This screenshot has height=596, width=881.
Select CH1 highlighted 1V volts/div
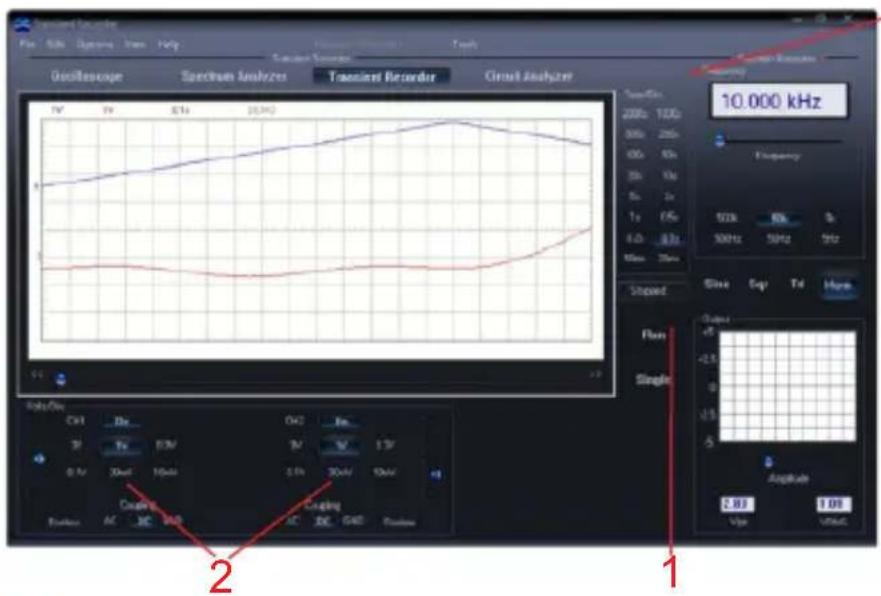tap(121, 446)
